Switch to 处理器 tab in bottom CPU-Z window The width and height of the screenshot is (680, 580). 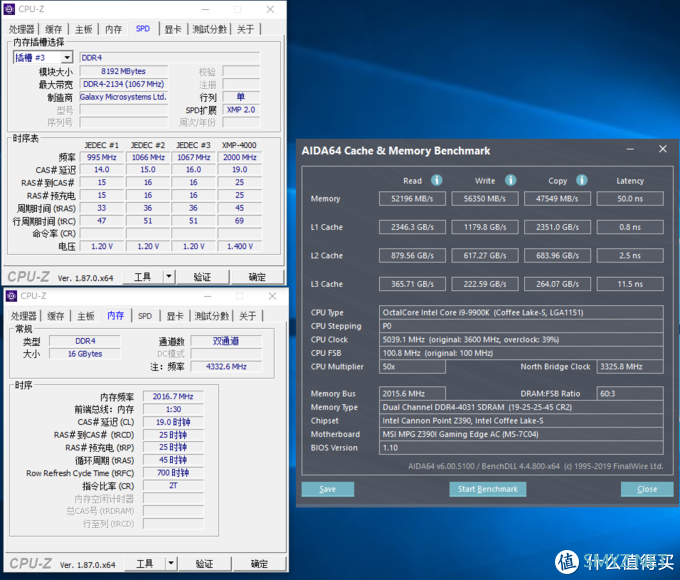pos(23,316)
